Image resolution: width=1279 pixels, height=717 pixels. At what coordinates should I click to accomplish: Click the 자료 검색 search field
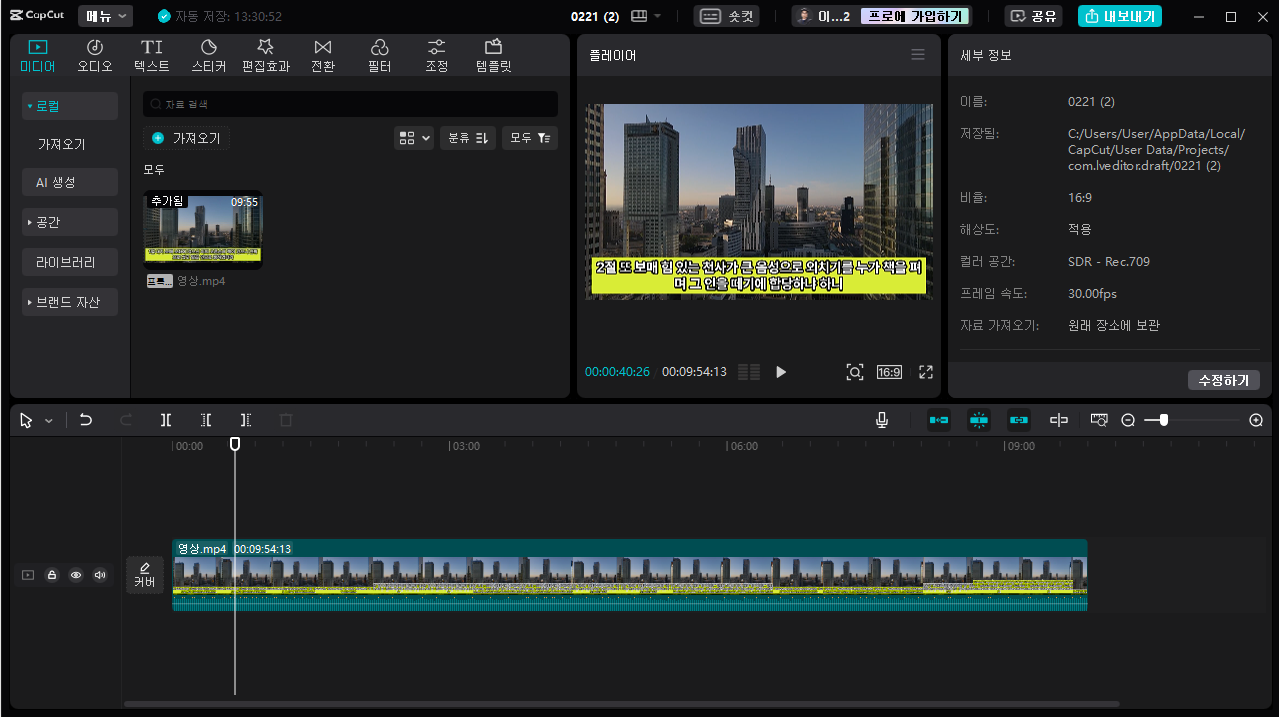tap(350, 104)
